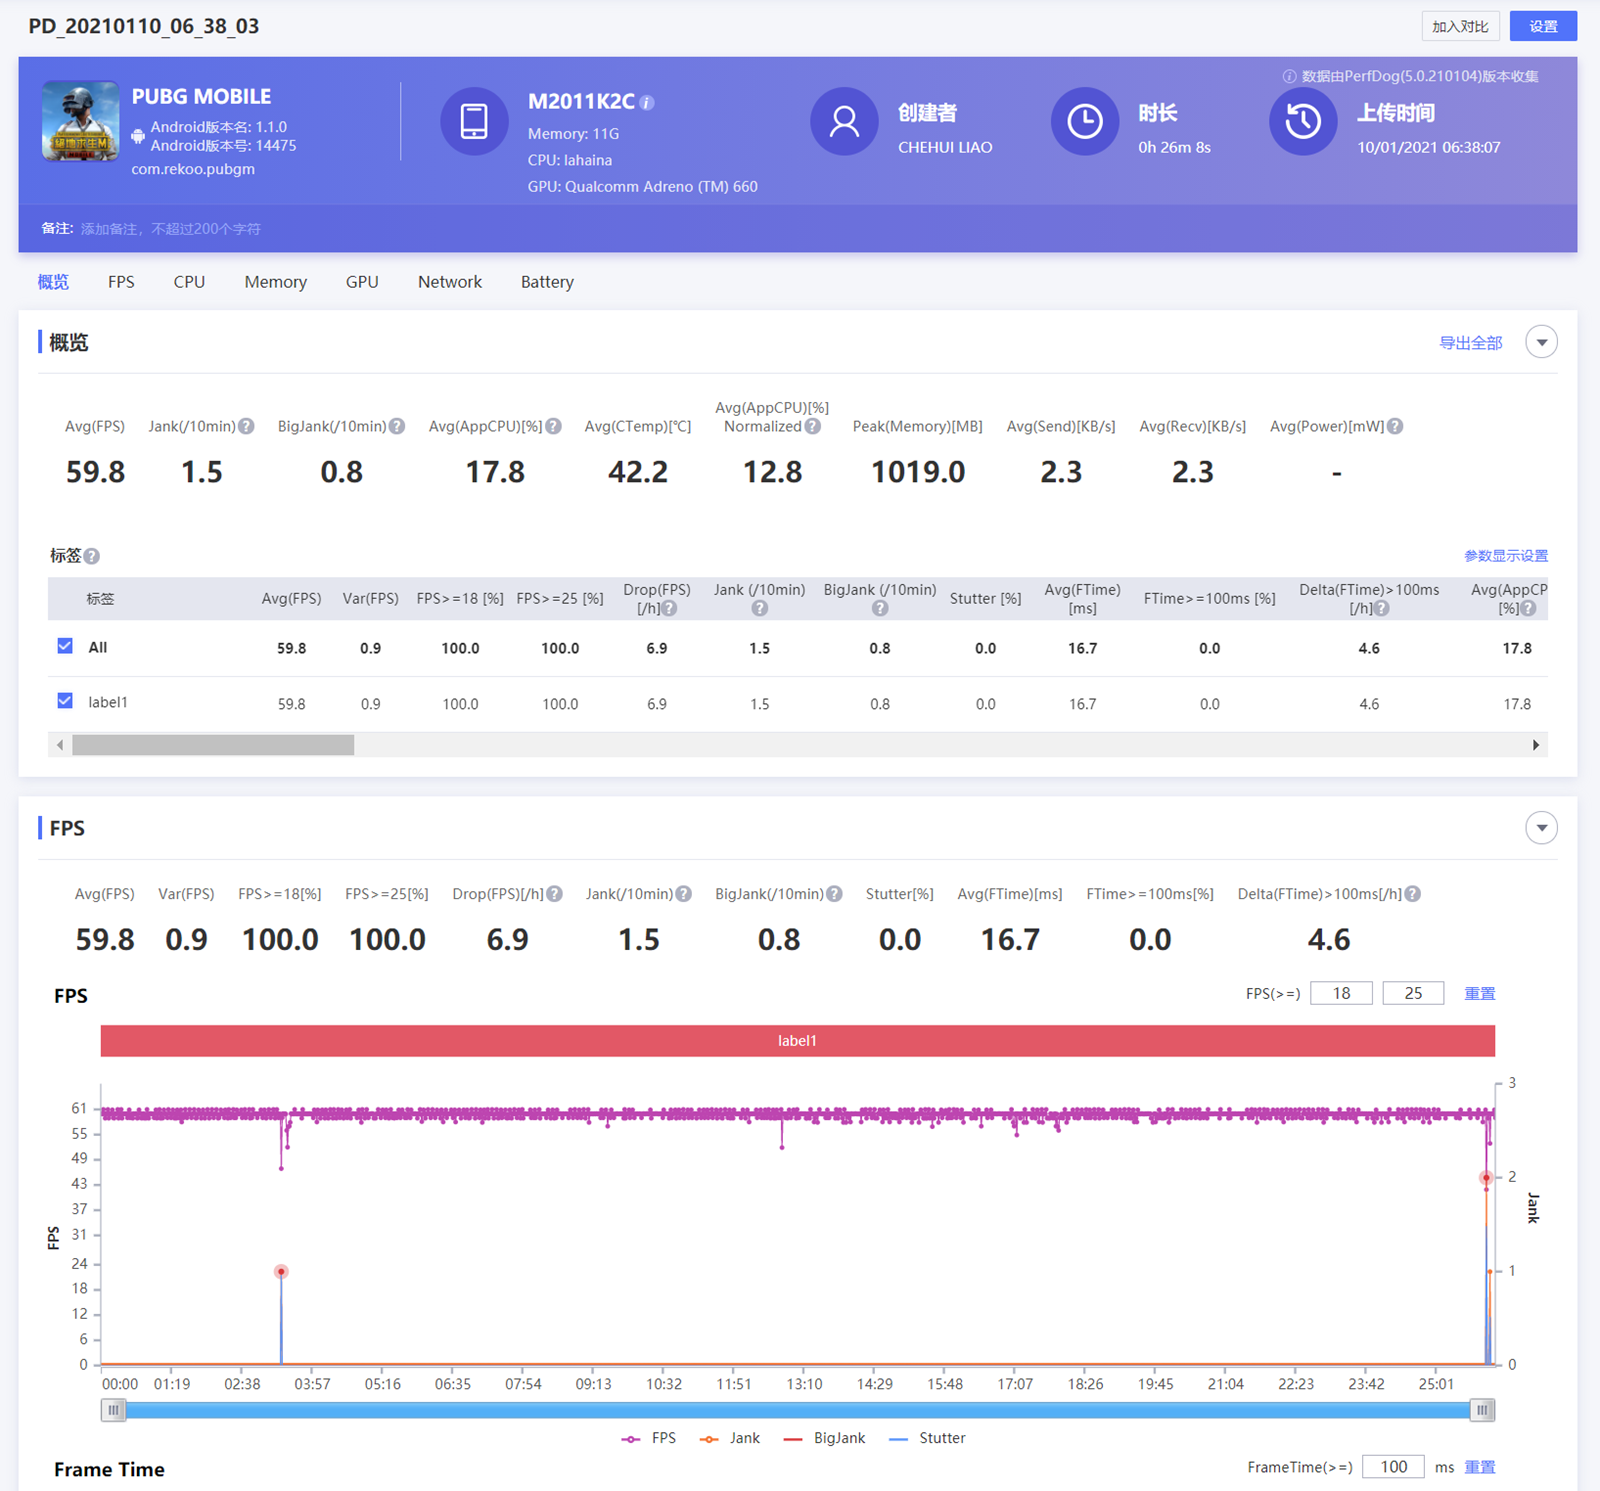Open the Battery tab

click(x=547, y=282)
